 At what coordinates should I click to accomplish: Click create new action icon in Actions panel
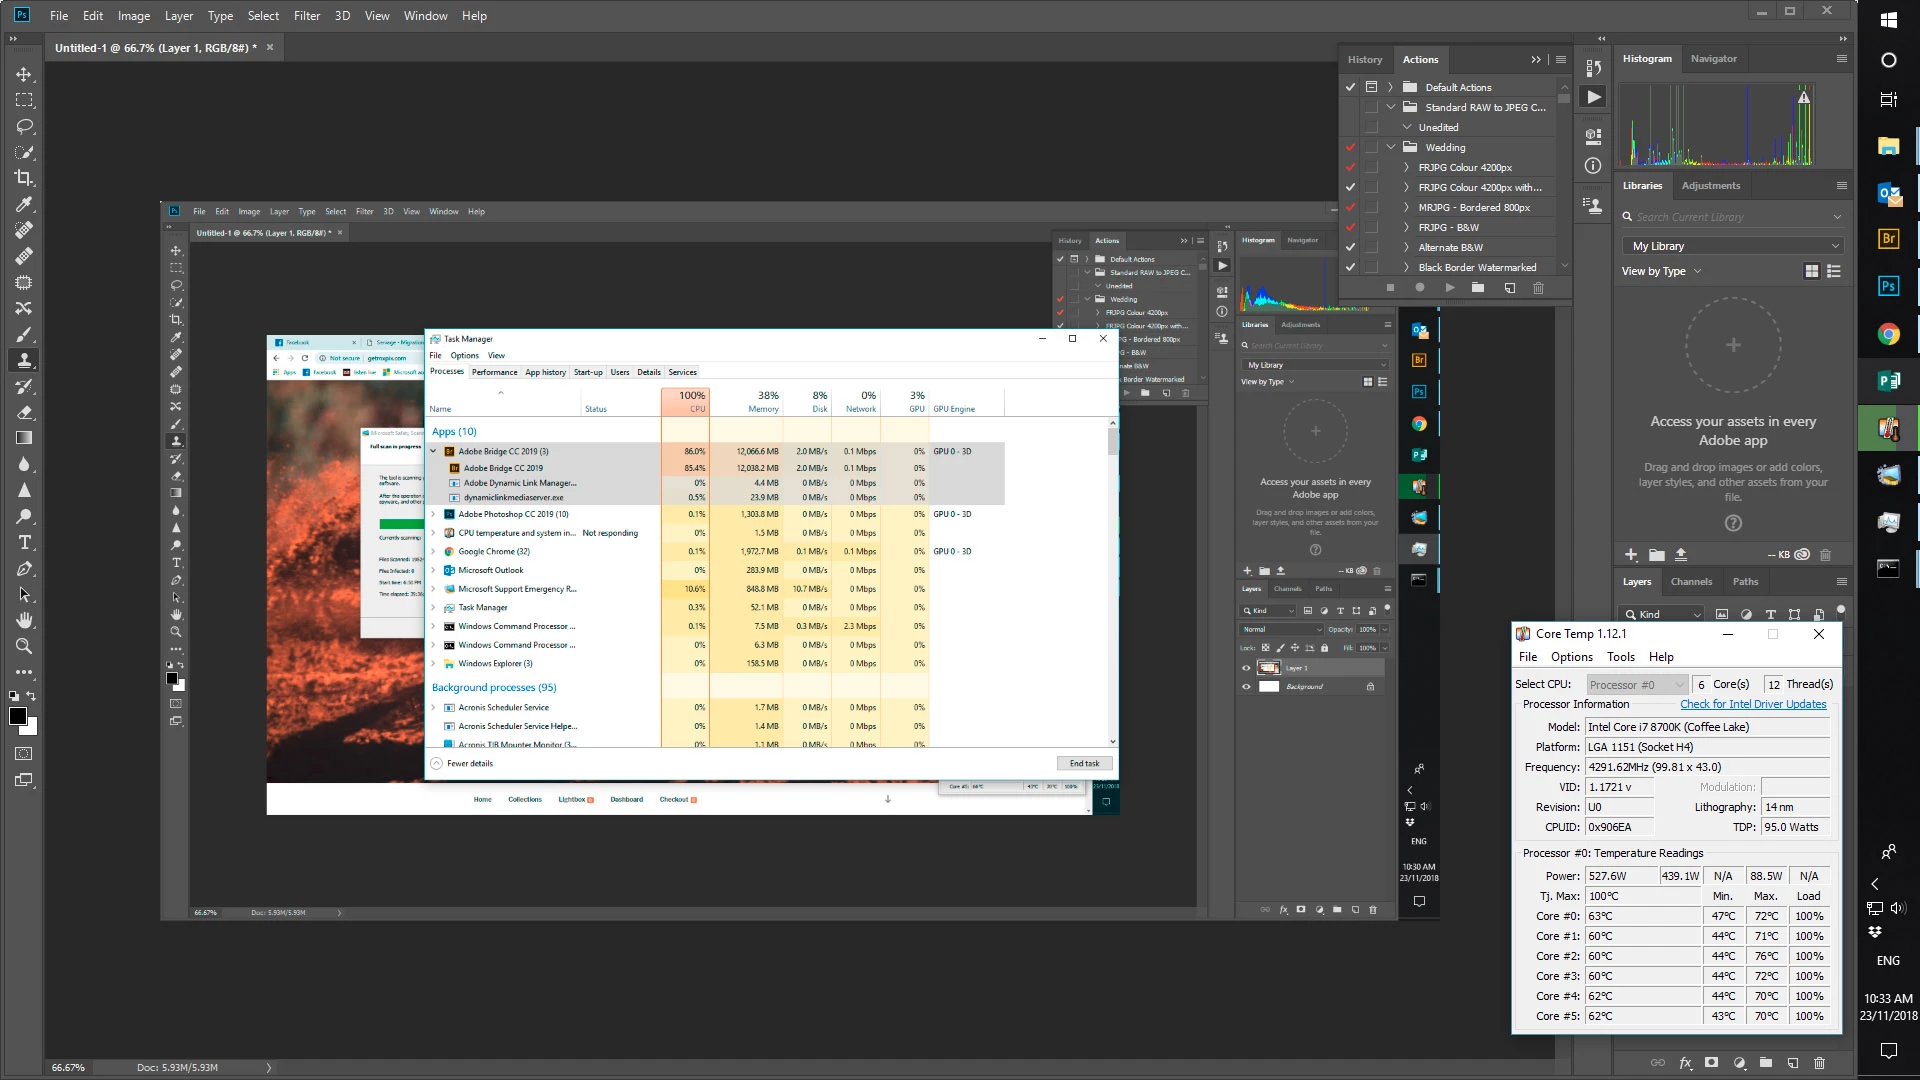pyautogui.click(x=1509, y=288)
